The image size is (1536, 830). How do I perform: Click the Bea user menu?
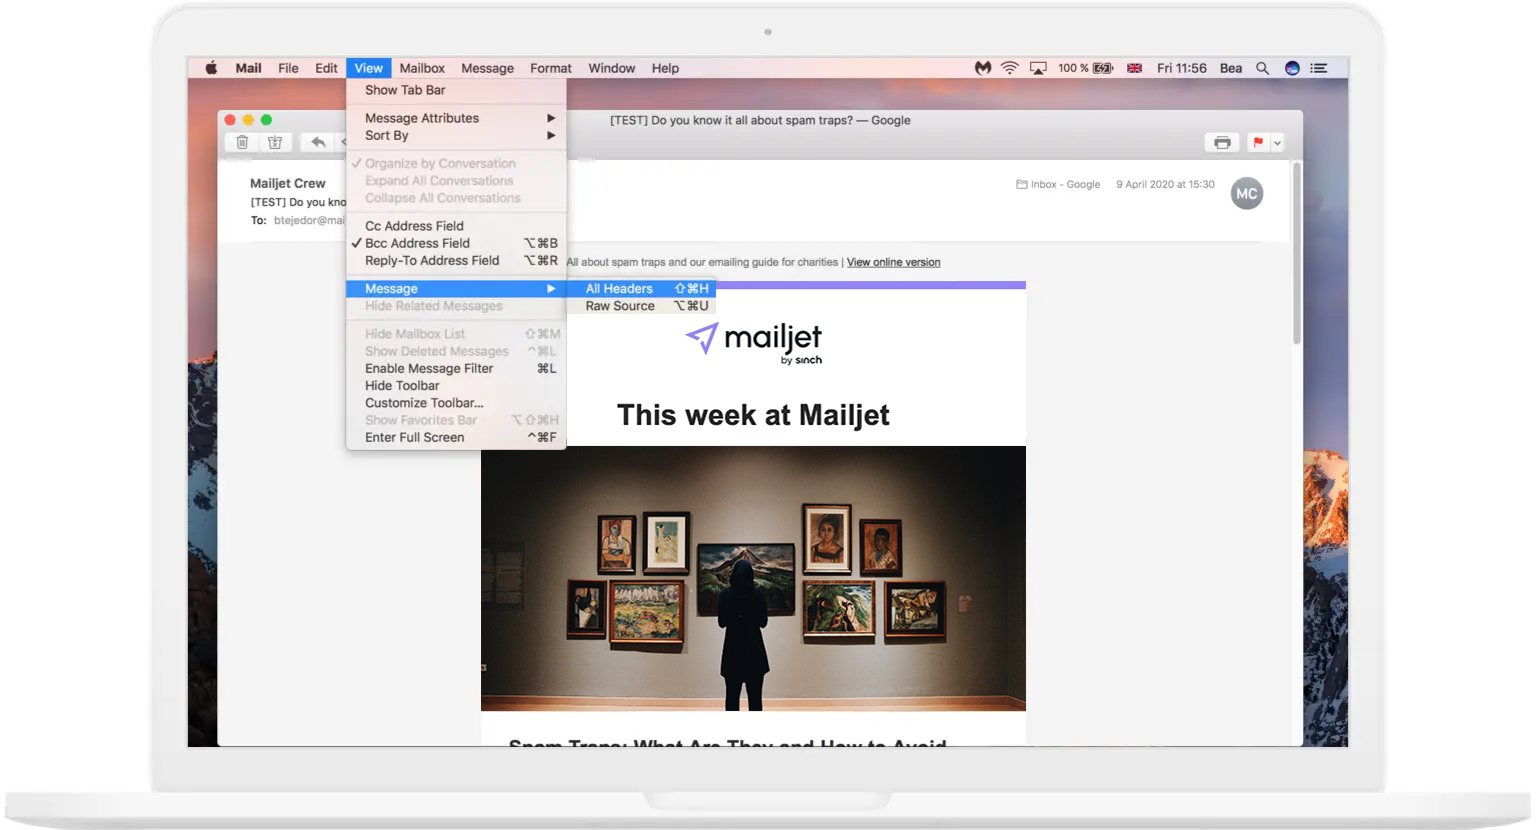1230,68
